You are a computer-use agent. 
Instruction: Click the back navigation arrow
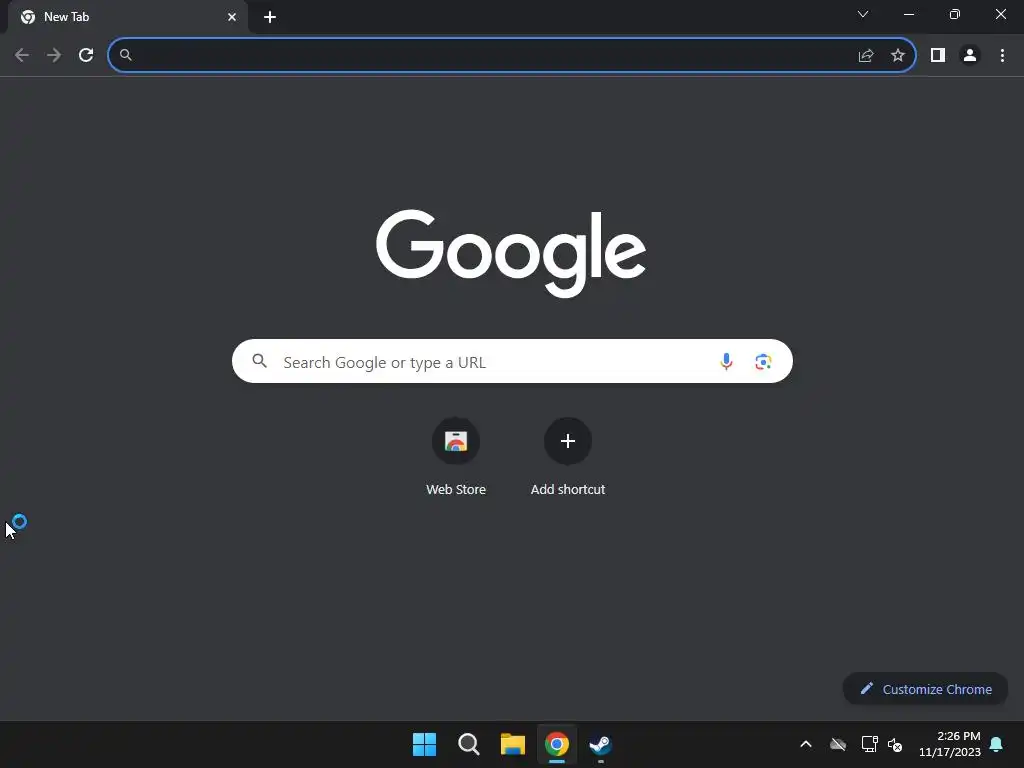22,55
